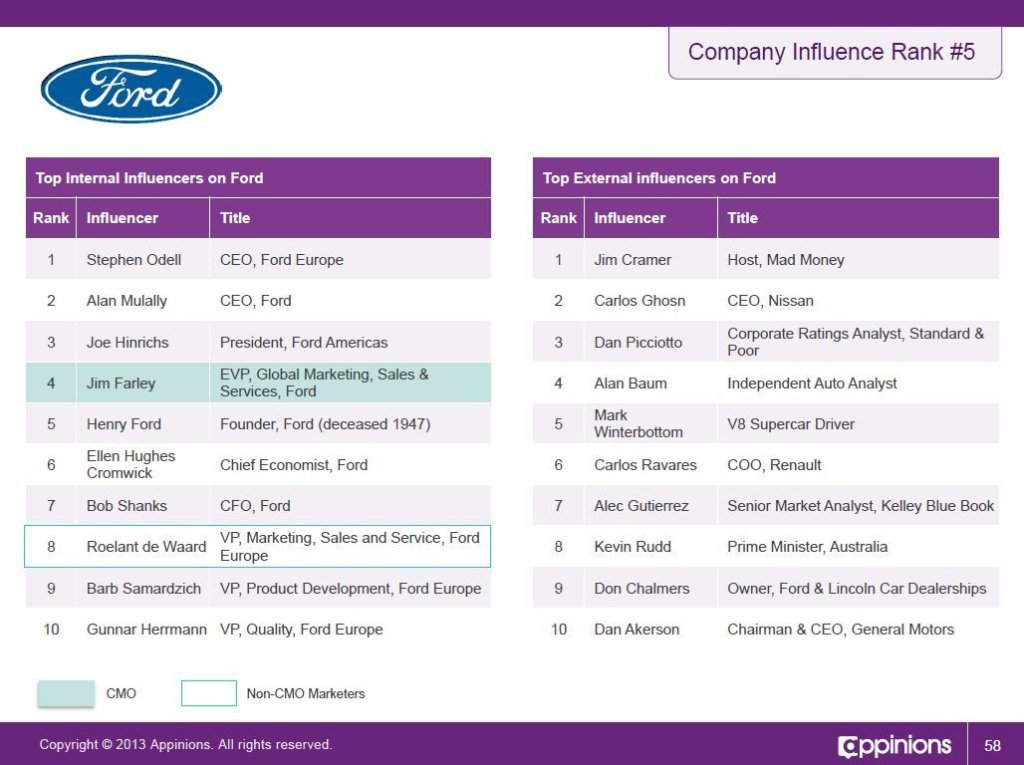Select the Jim Farley highlighted row
Image resolution: width=1024 pixels, height=765 pixels.
click(x=258, y=383)
